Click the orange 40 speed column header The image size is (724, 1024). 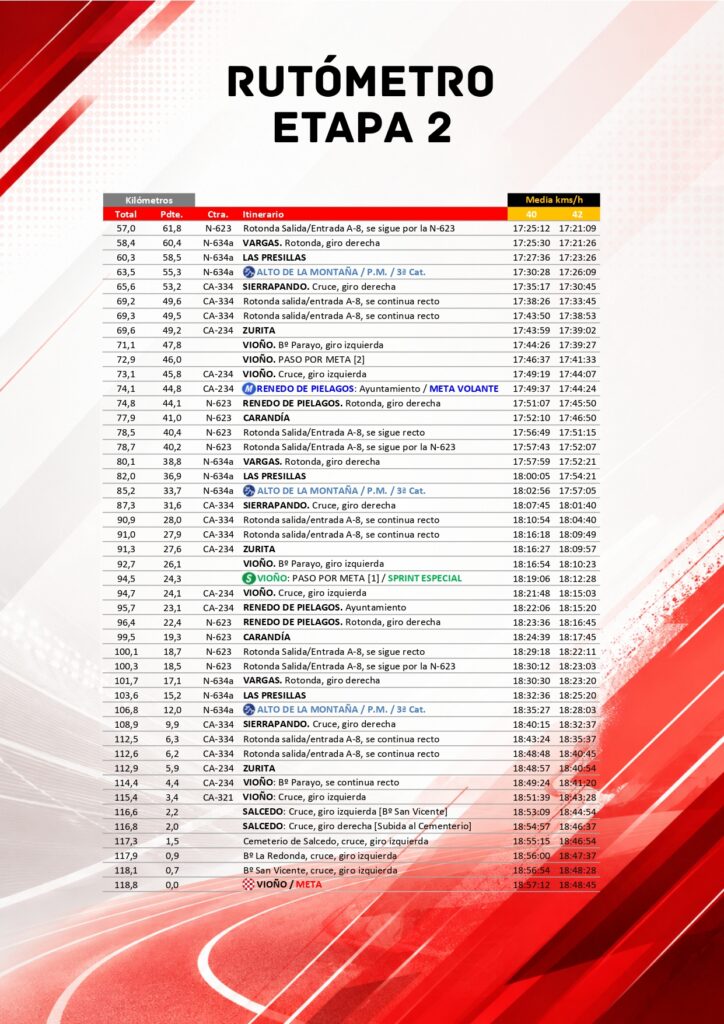pyautogui.click(x=531, y=214)
